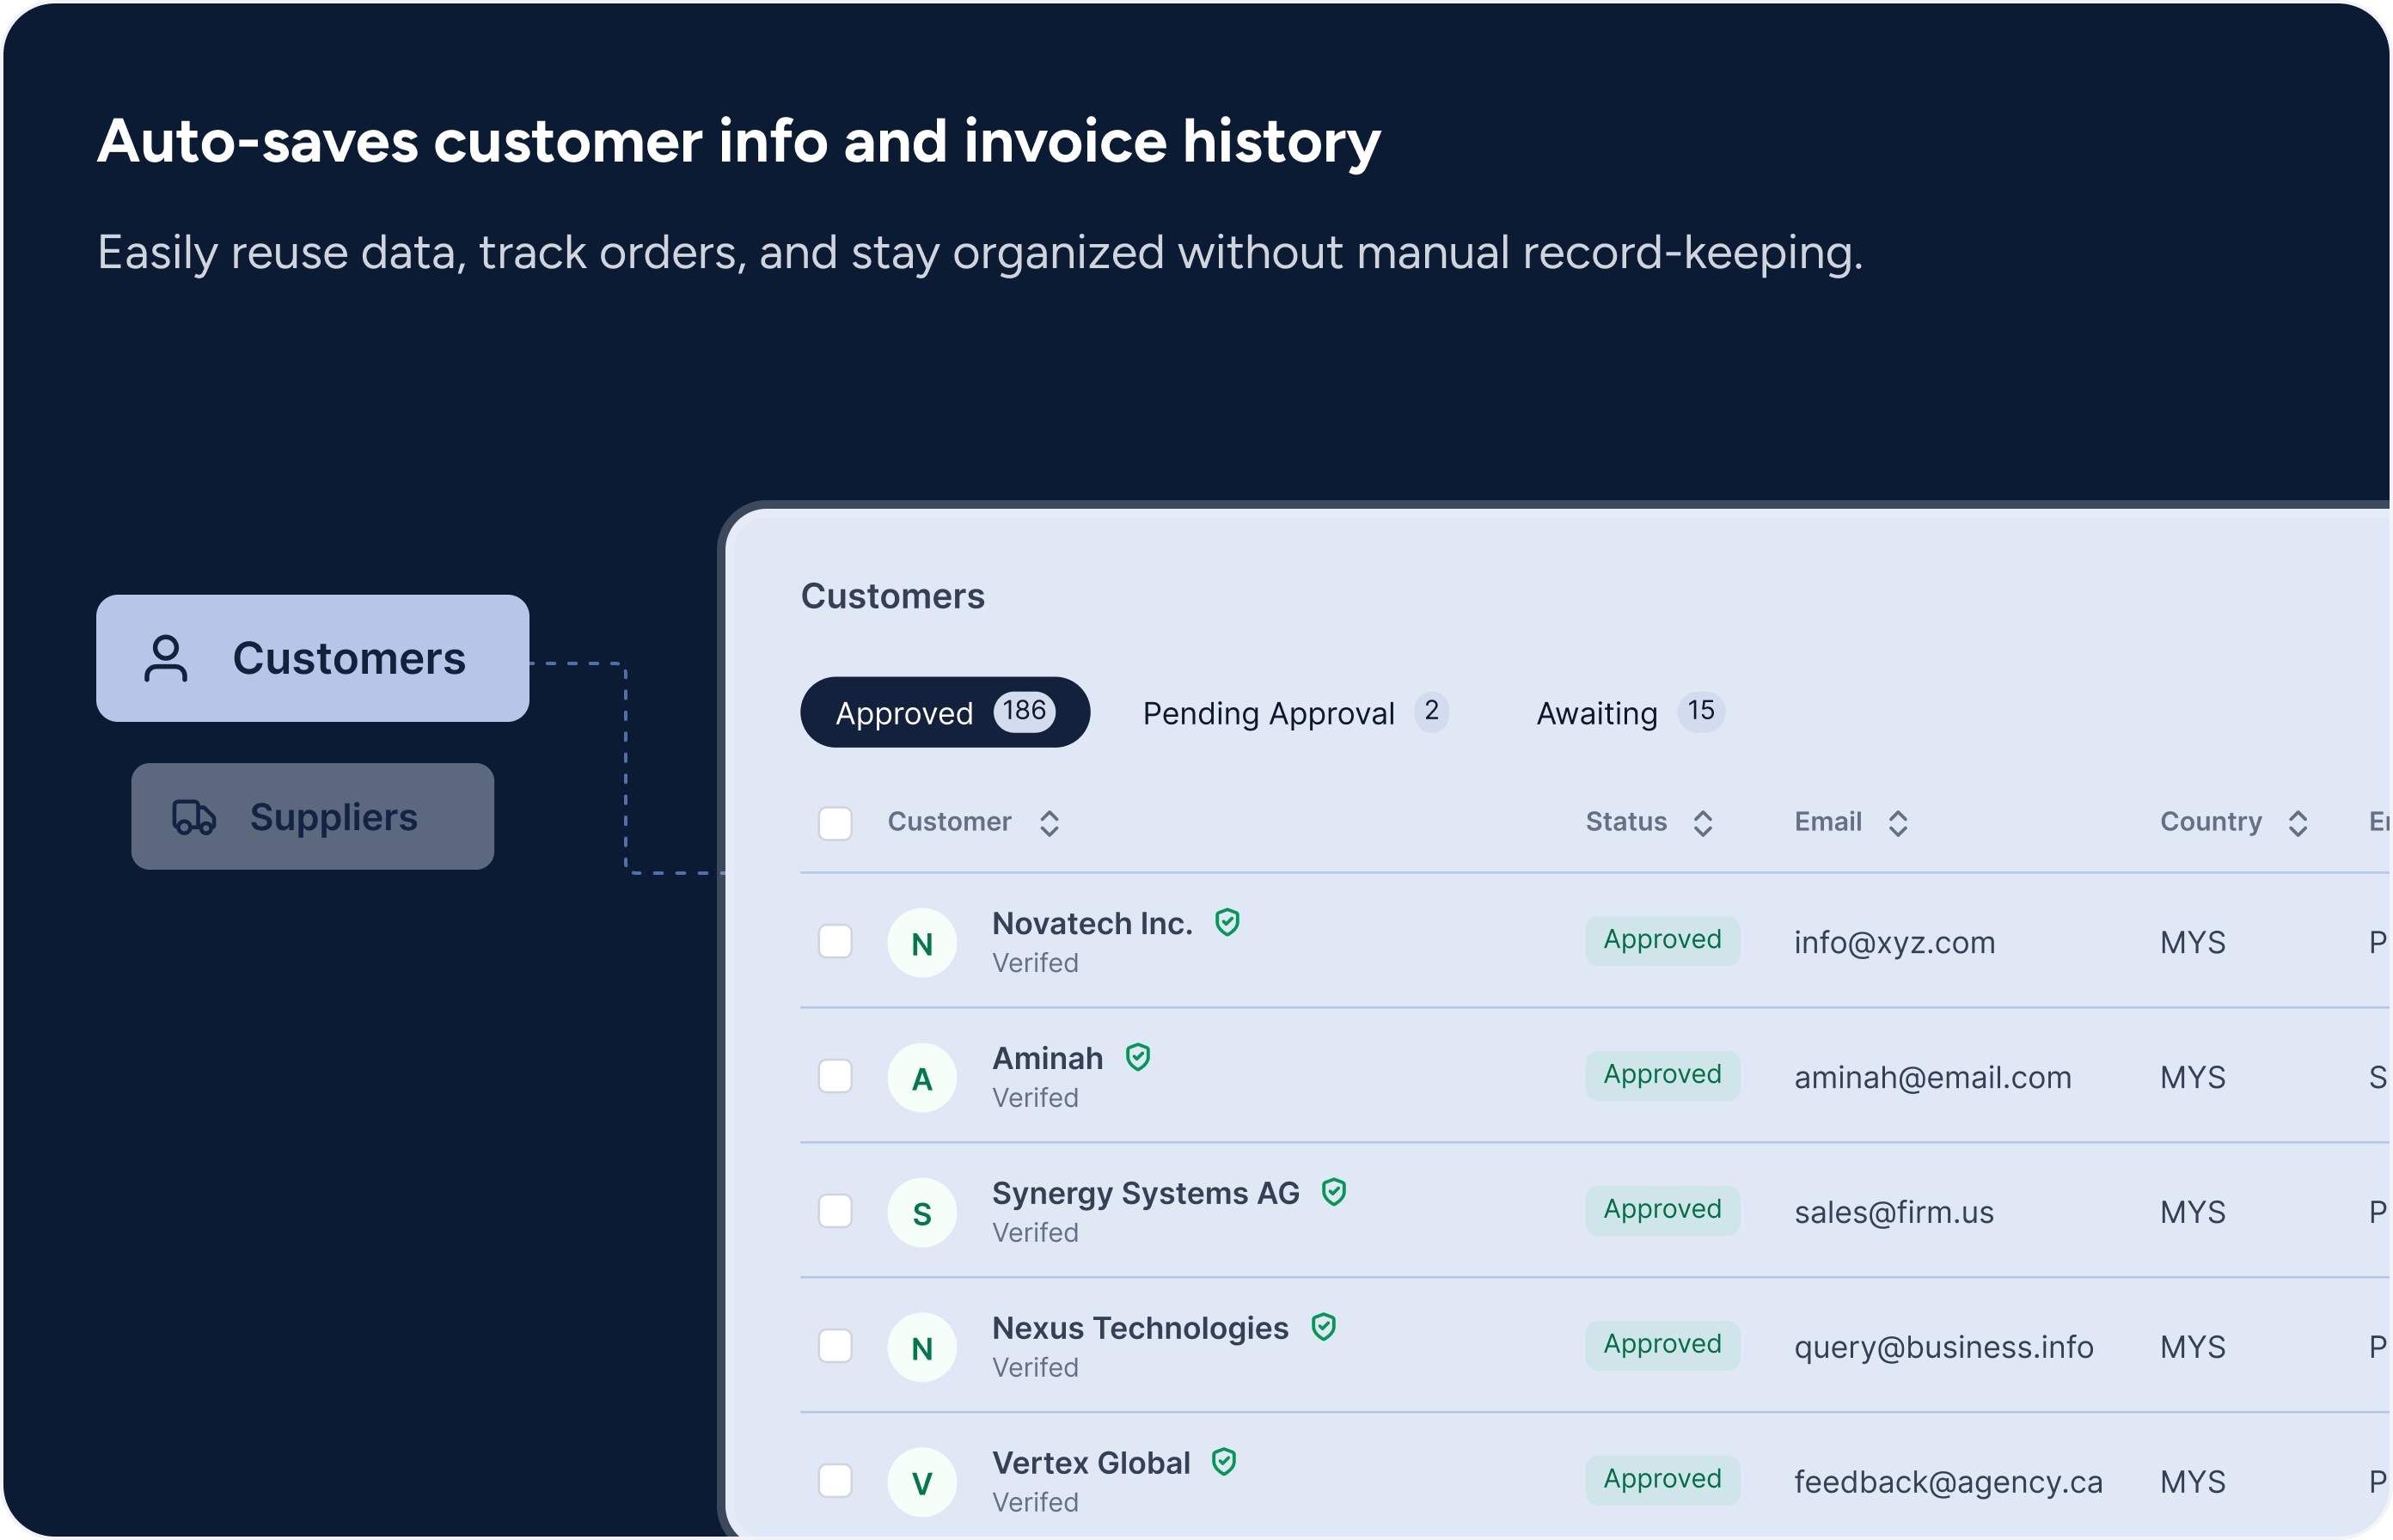This screenshot has width=2393, height=1540.
Task: Click the green N avatar for Novatech Inc.
Action: (x=922, y=943)
